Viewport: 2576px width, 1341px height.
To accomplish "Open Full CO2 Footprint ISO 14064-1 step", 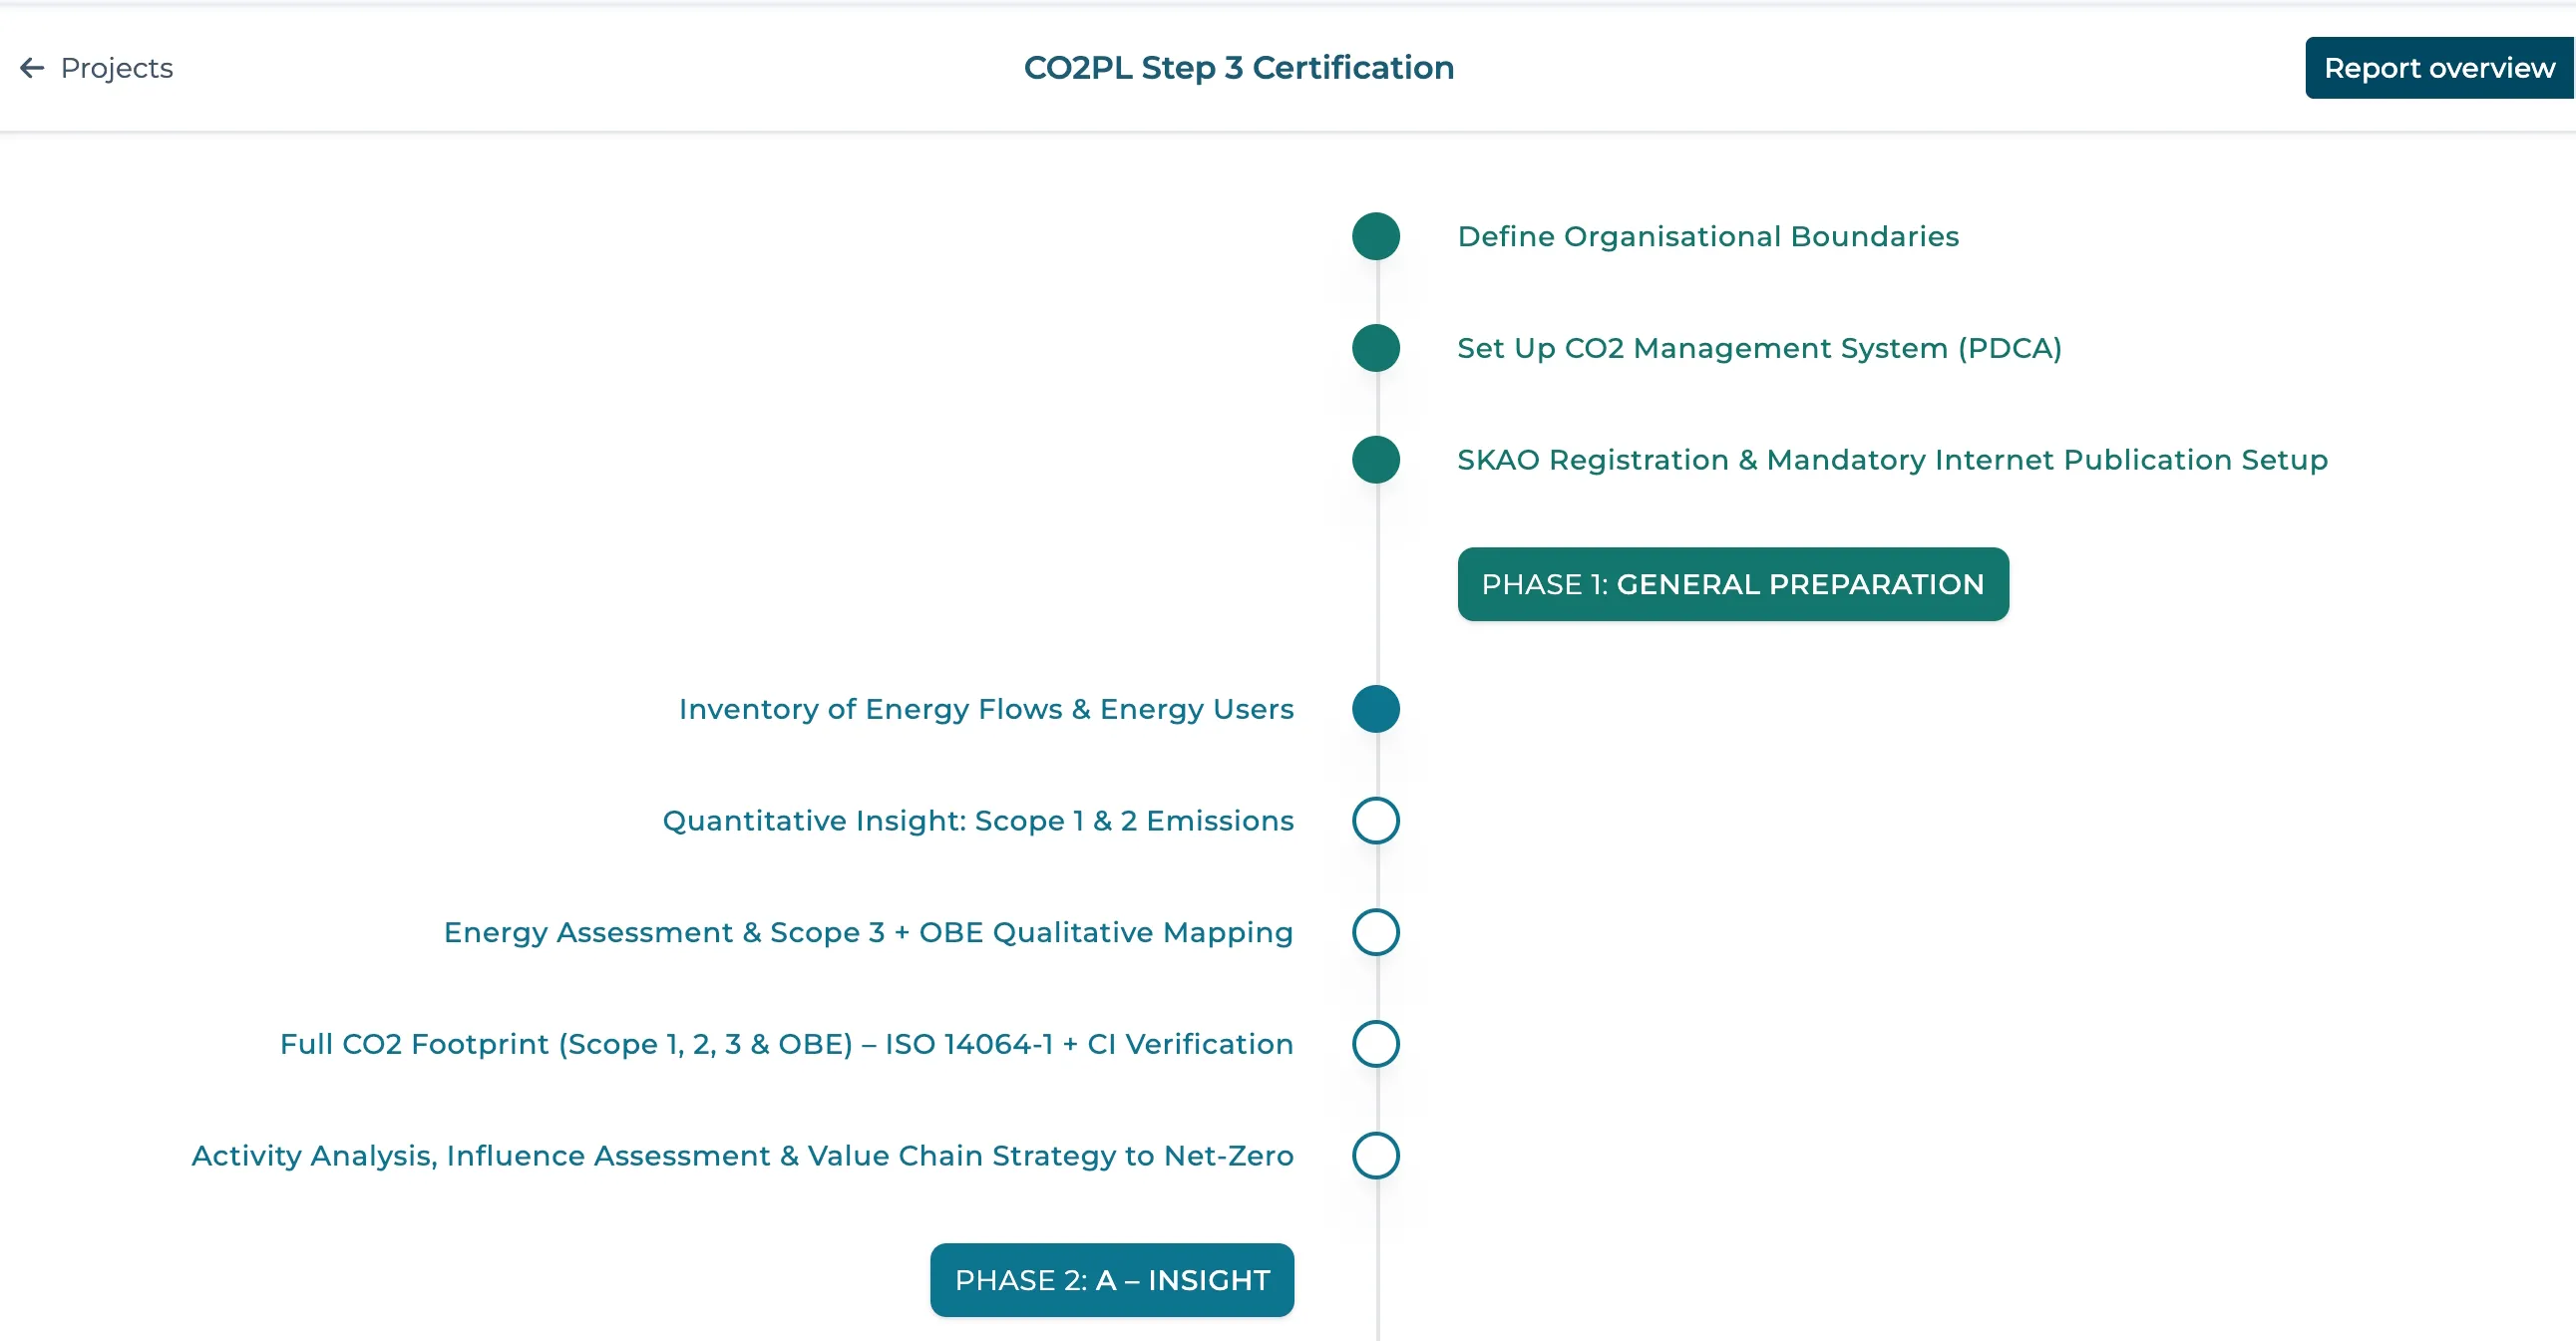I will 786,1044.
